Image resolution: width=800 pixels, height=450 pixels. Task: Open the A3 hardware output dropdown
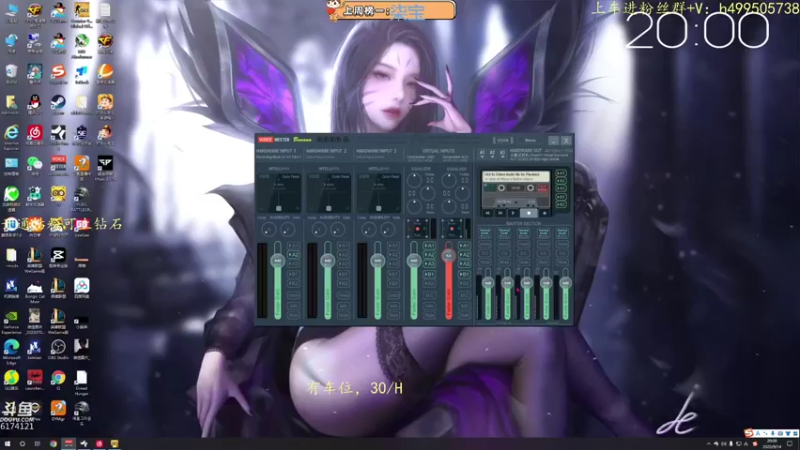pyautogui.click(x=502, y=153)
